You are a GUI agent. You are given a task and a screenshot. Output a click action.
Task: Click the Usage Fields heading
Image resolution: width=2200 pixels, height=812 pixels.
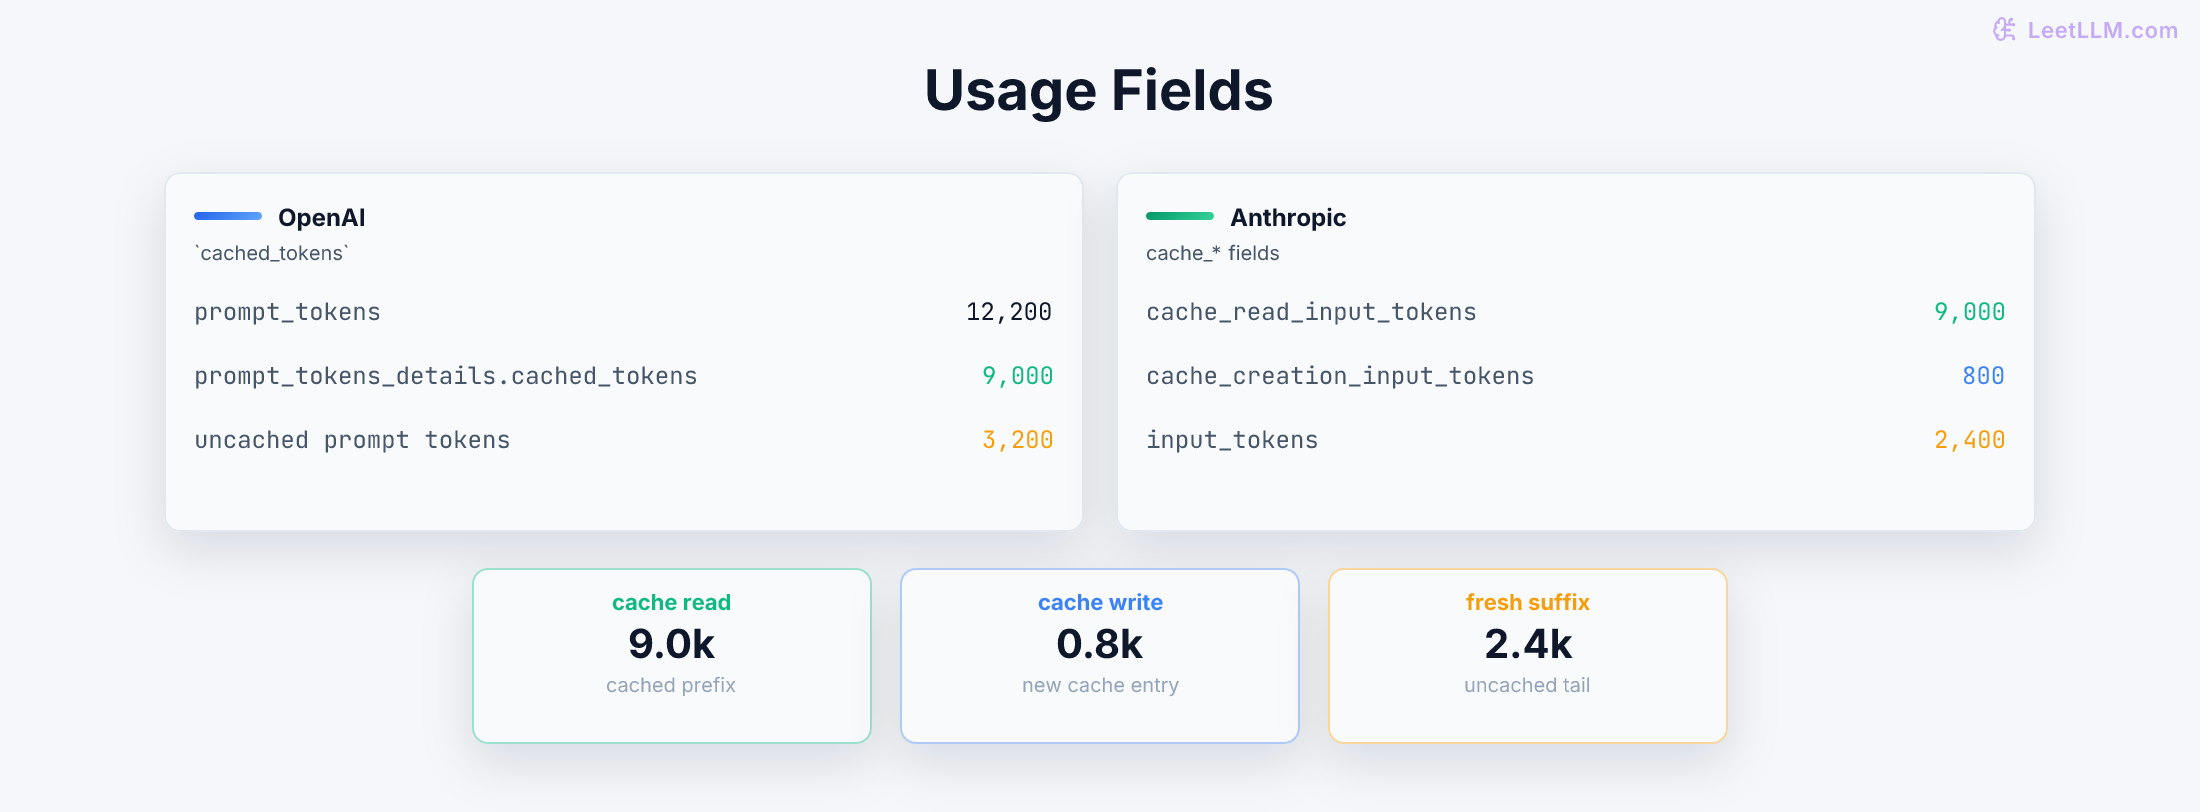pos(1099,91)
